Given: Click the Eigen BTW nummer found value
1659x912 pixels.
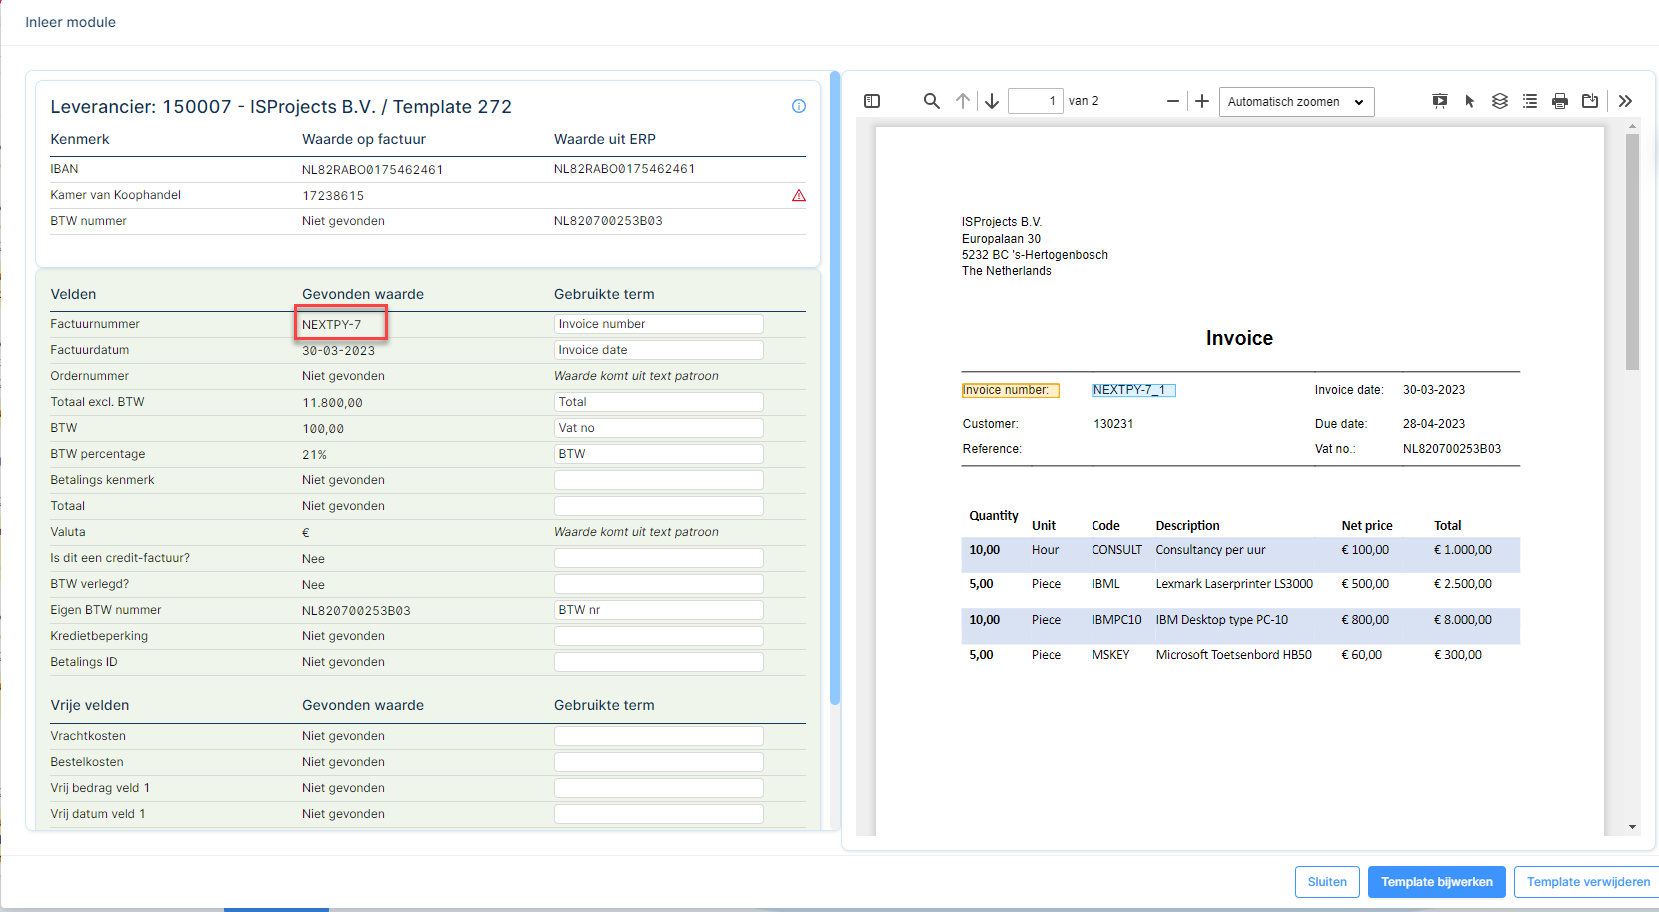Looking at the screenshot, I should [356, 611].
